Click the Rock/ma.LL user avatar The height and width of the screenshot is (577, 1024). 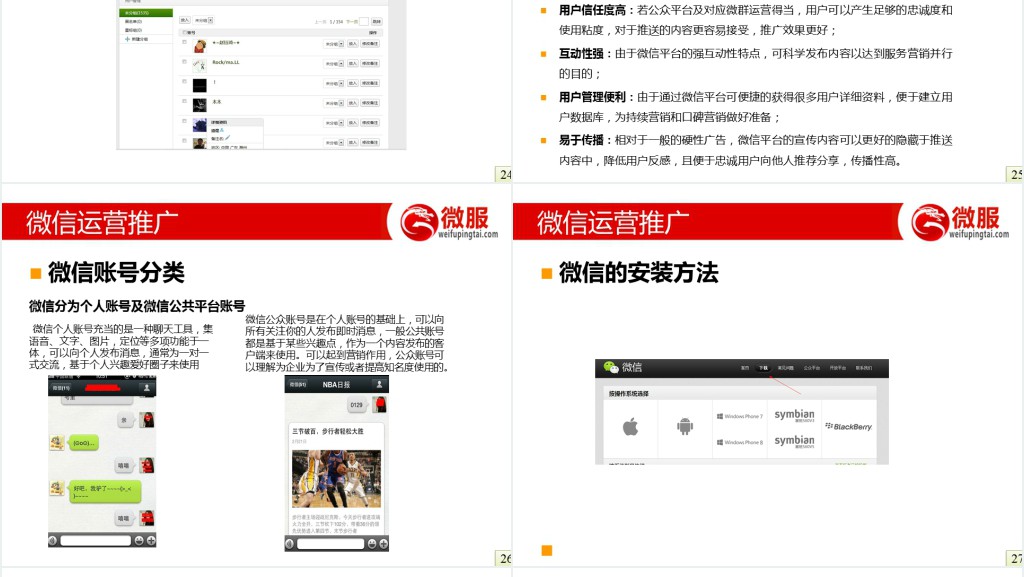(x=199, y=65)
